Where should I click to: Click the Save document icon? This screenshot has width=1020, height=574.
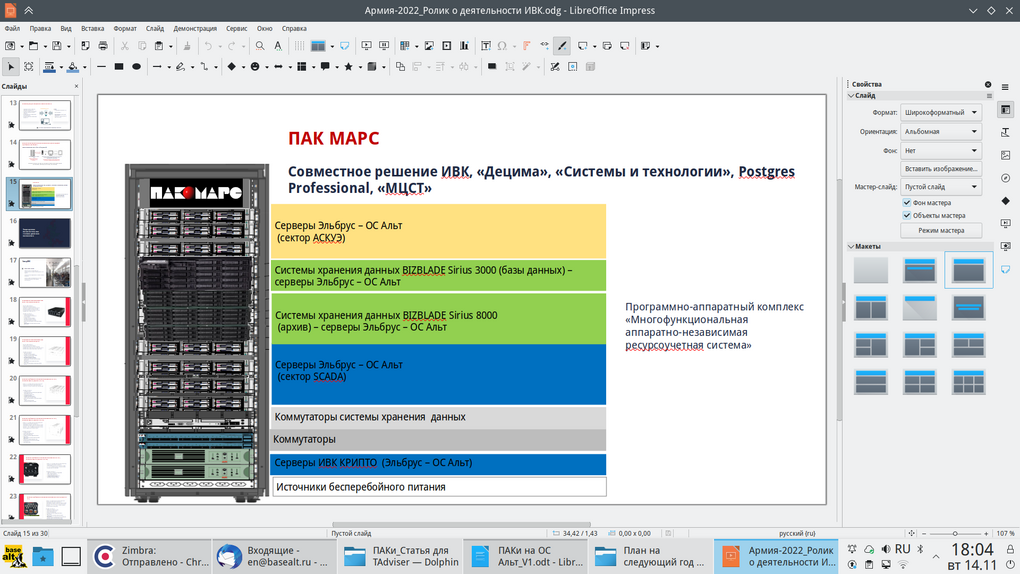pyautogui.click(x=57, y=46)
